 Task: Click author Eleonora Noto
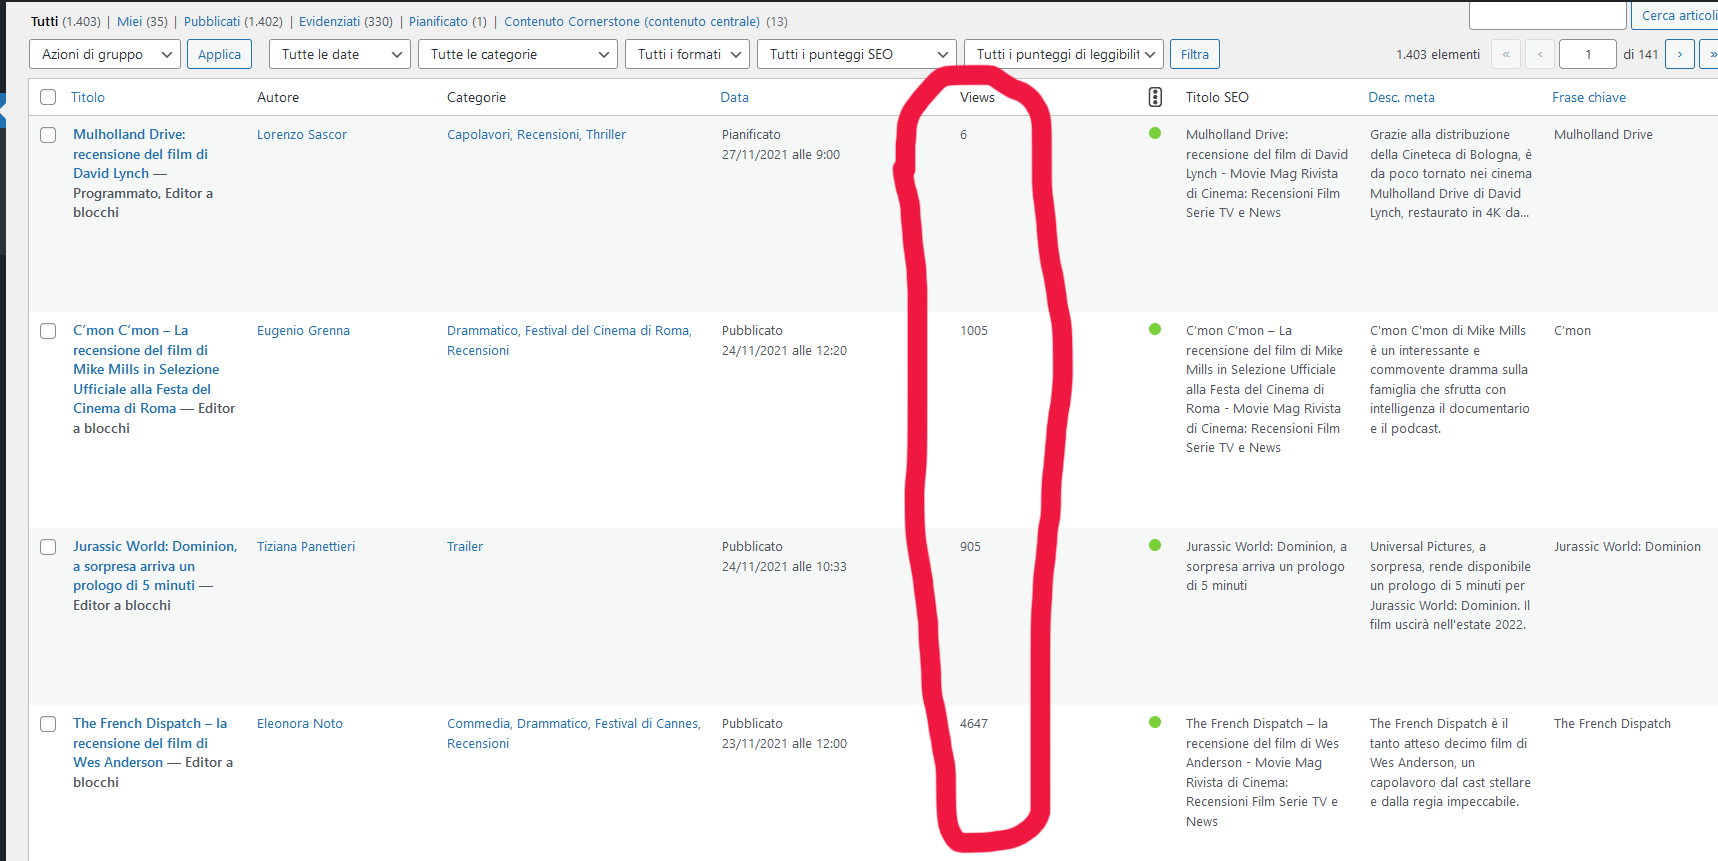pos(300,723)
